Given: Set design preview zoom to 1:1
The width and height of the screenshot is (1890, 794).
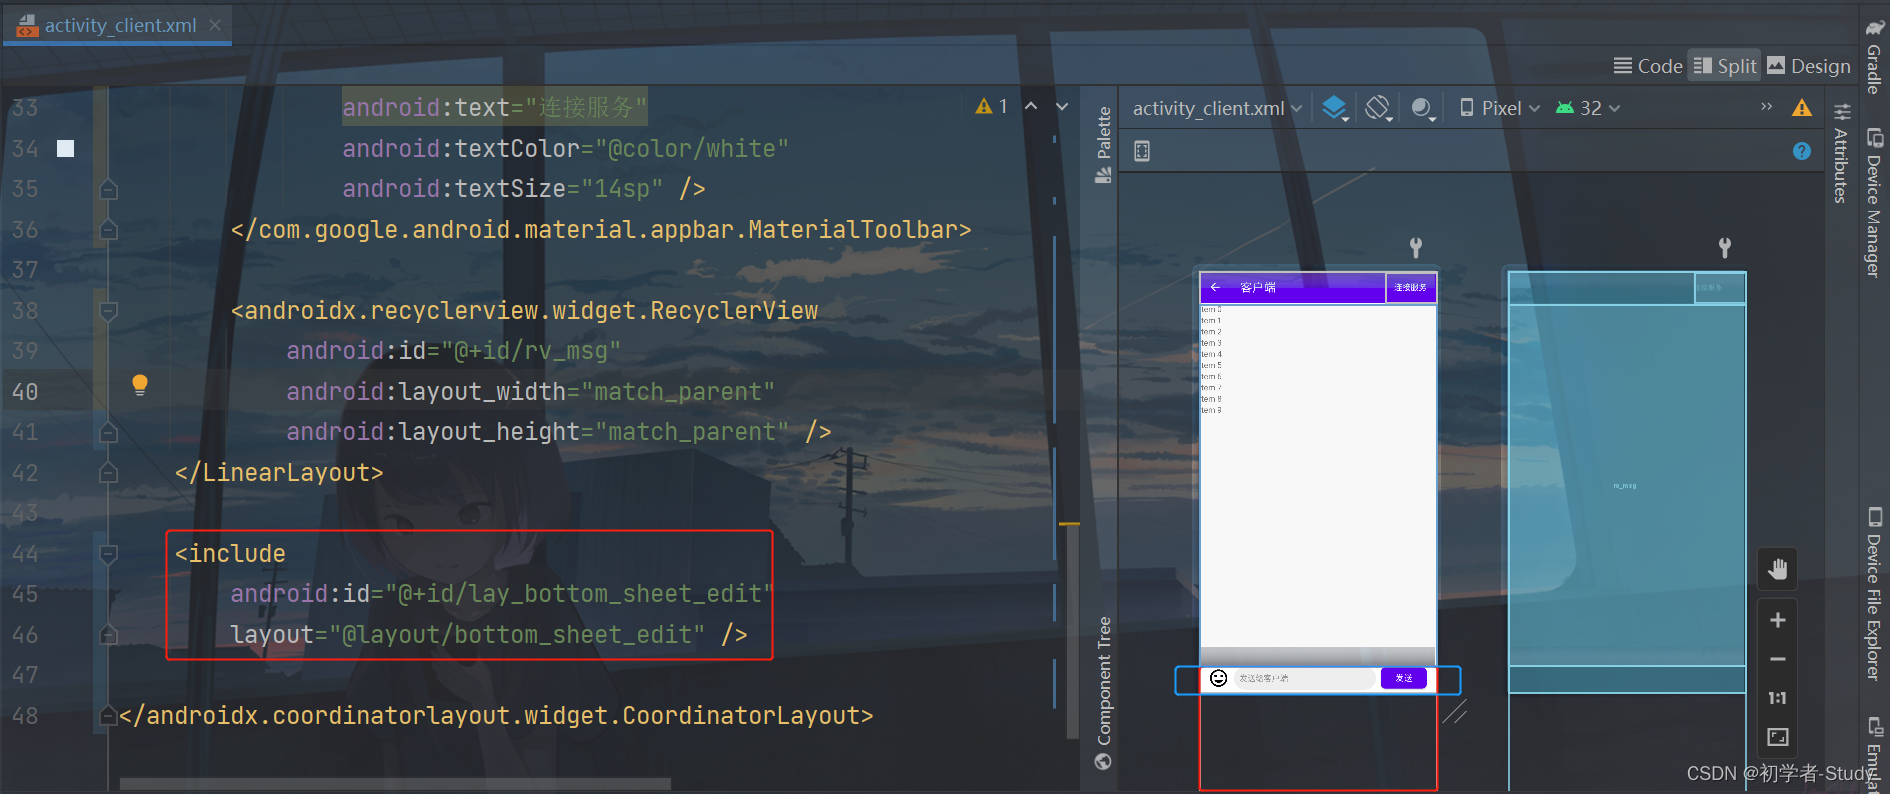Looking at the screenshot, I should 1777,698.
